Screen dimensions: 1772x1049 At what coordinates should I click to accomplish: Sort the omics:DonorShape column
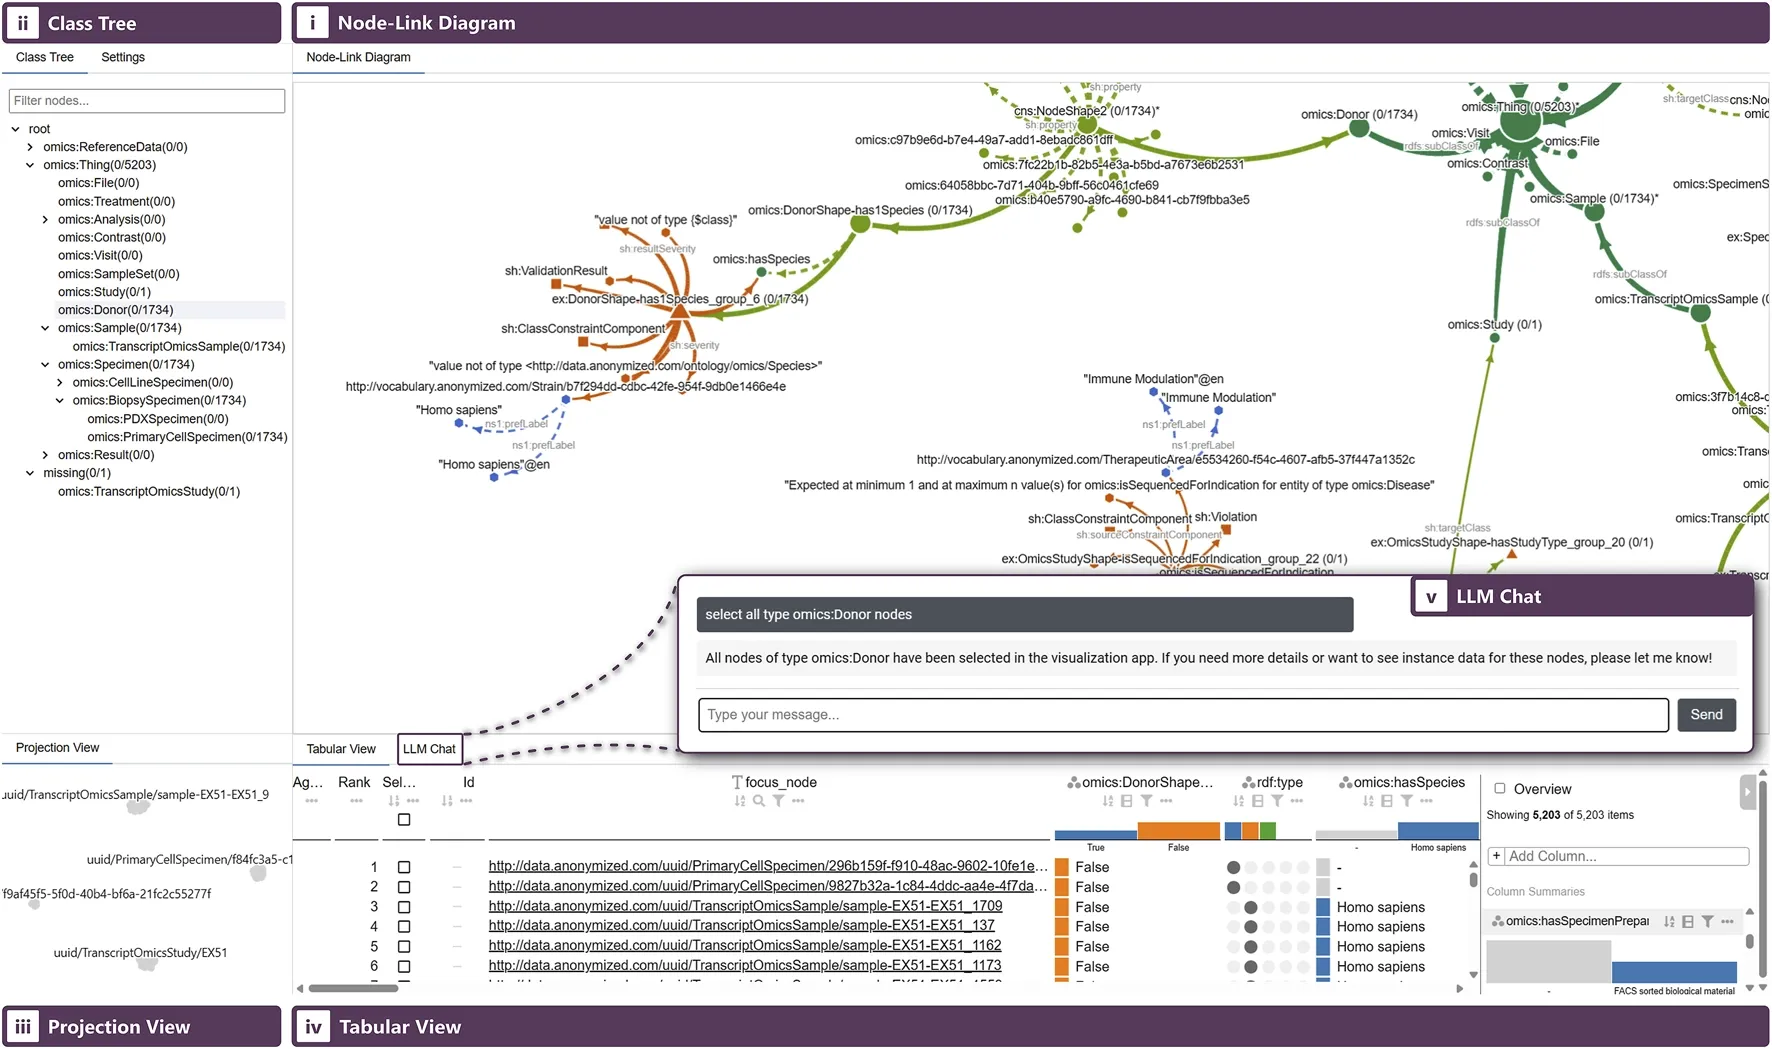(x=1107, y=801)
